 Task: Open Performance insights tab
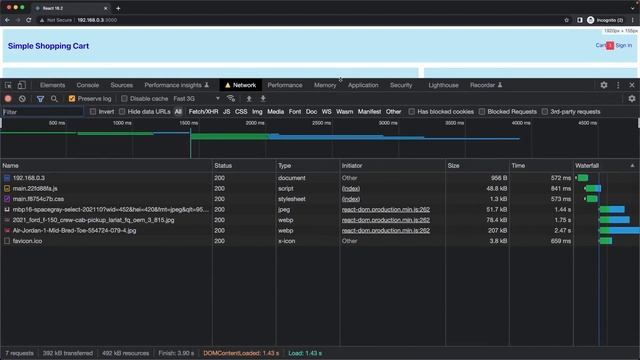coord(176,85)
